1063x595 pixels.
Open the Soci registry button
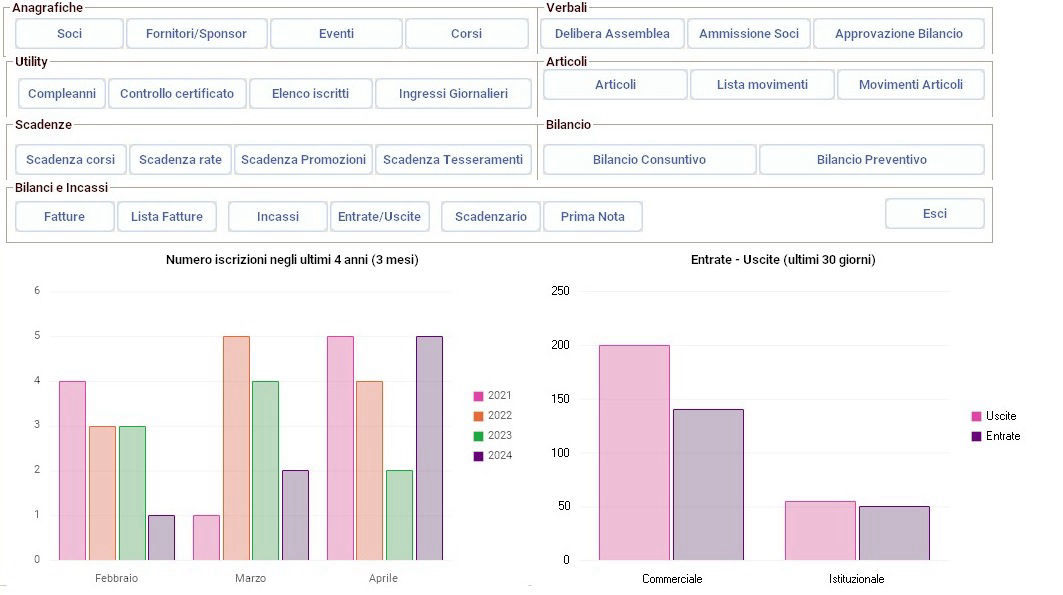(x=70, y=34)
